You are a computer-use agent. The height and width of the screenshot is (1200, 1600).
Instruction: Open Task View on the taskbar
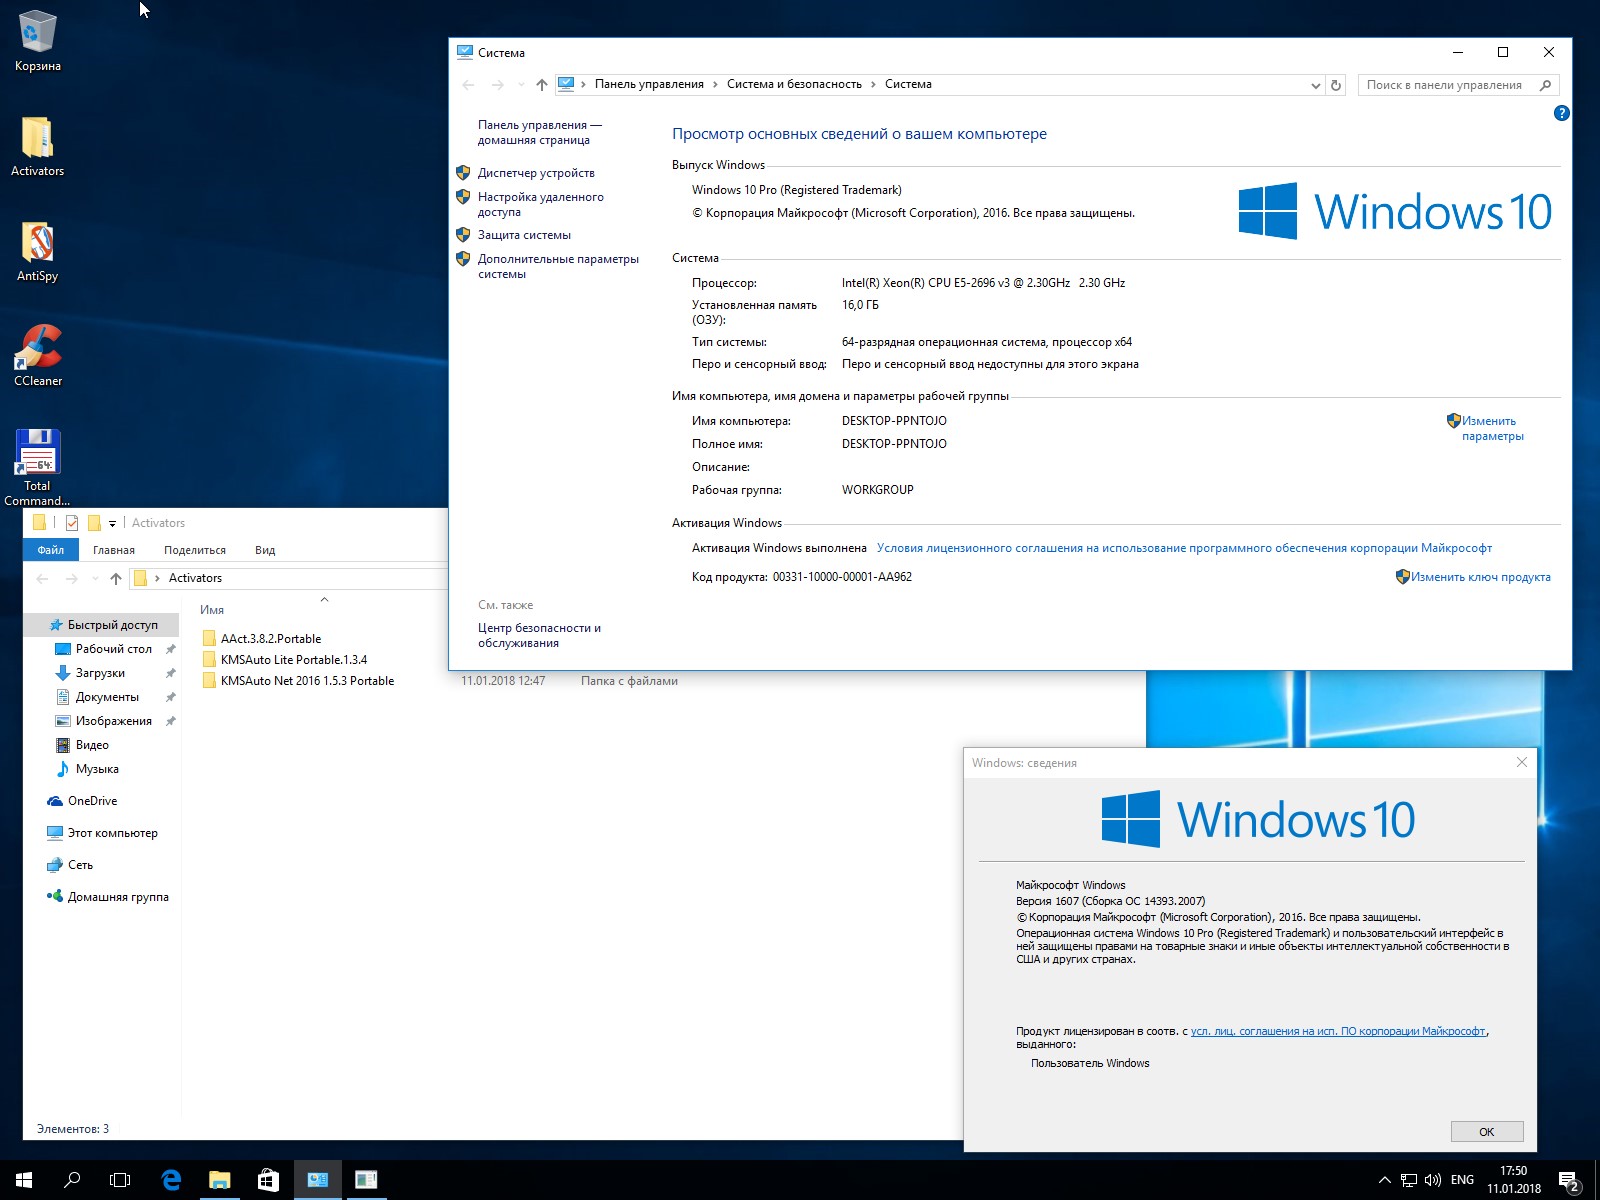120,1180
